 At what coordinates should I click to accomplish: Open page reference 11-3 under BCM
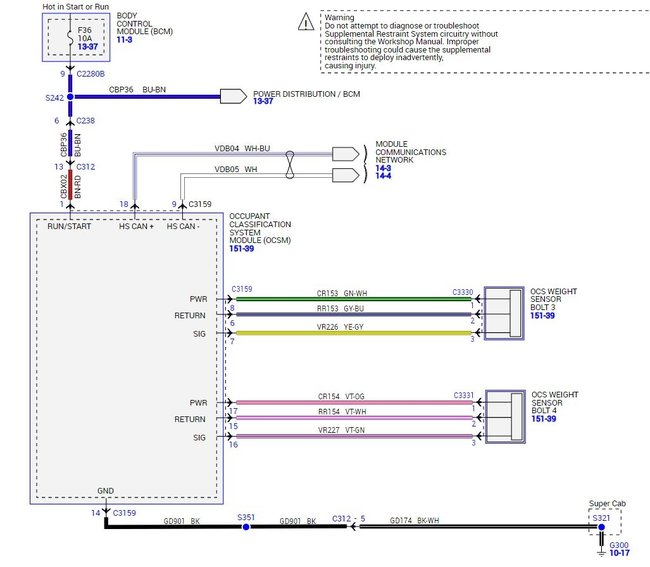coord(124,40)
